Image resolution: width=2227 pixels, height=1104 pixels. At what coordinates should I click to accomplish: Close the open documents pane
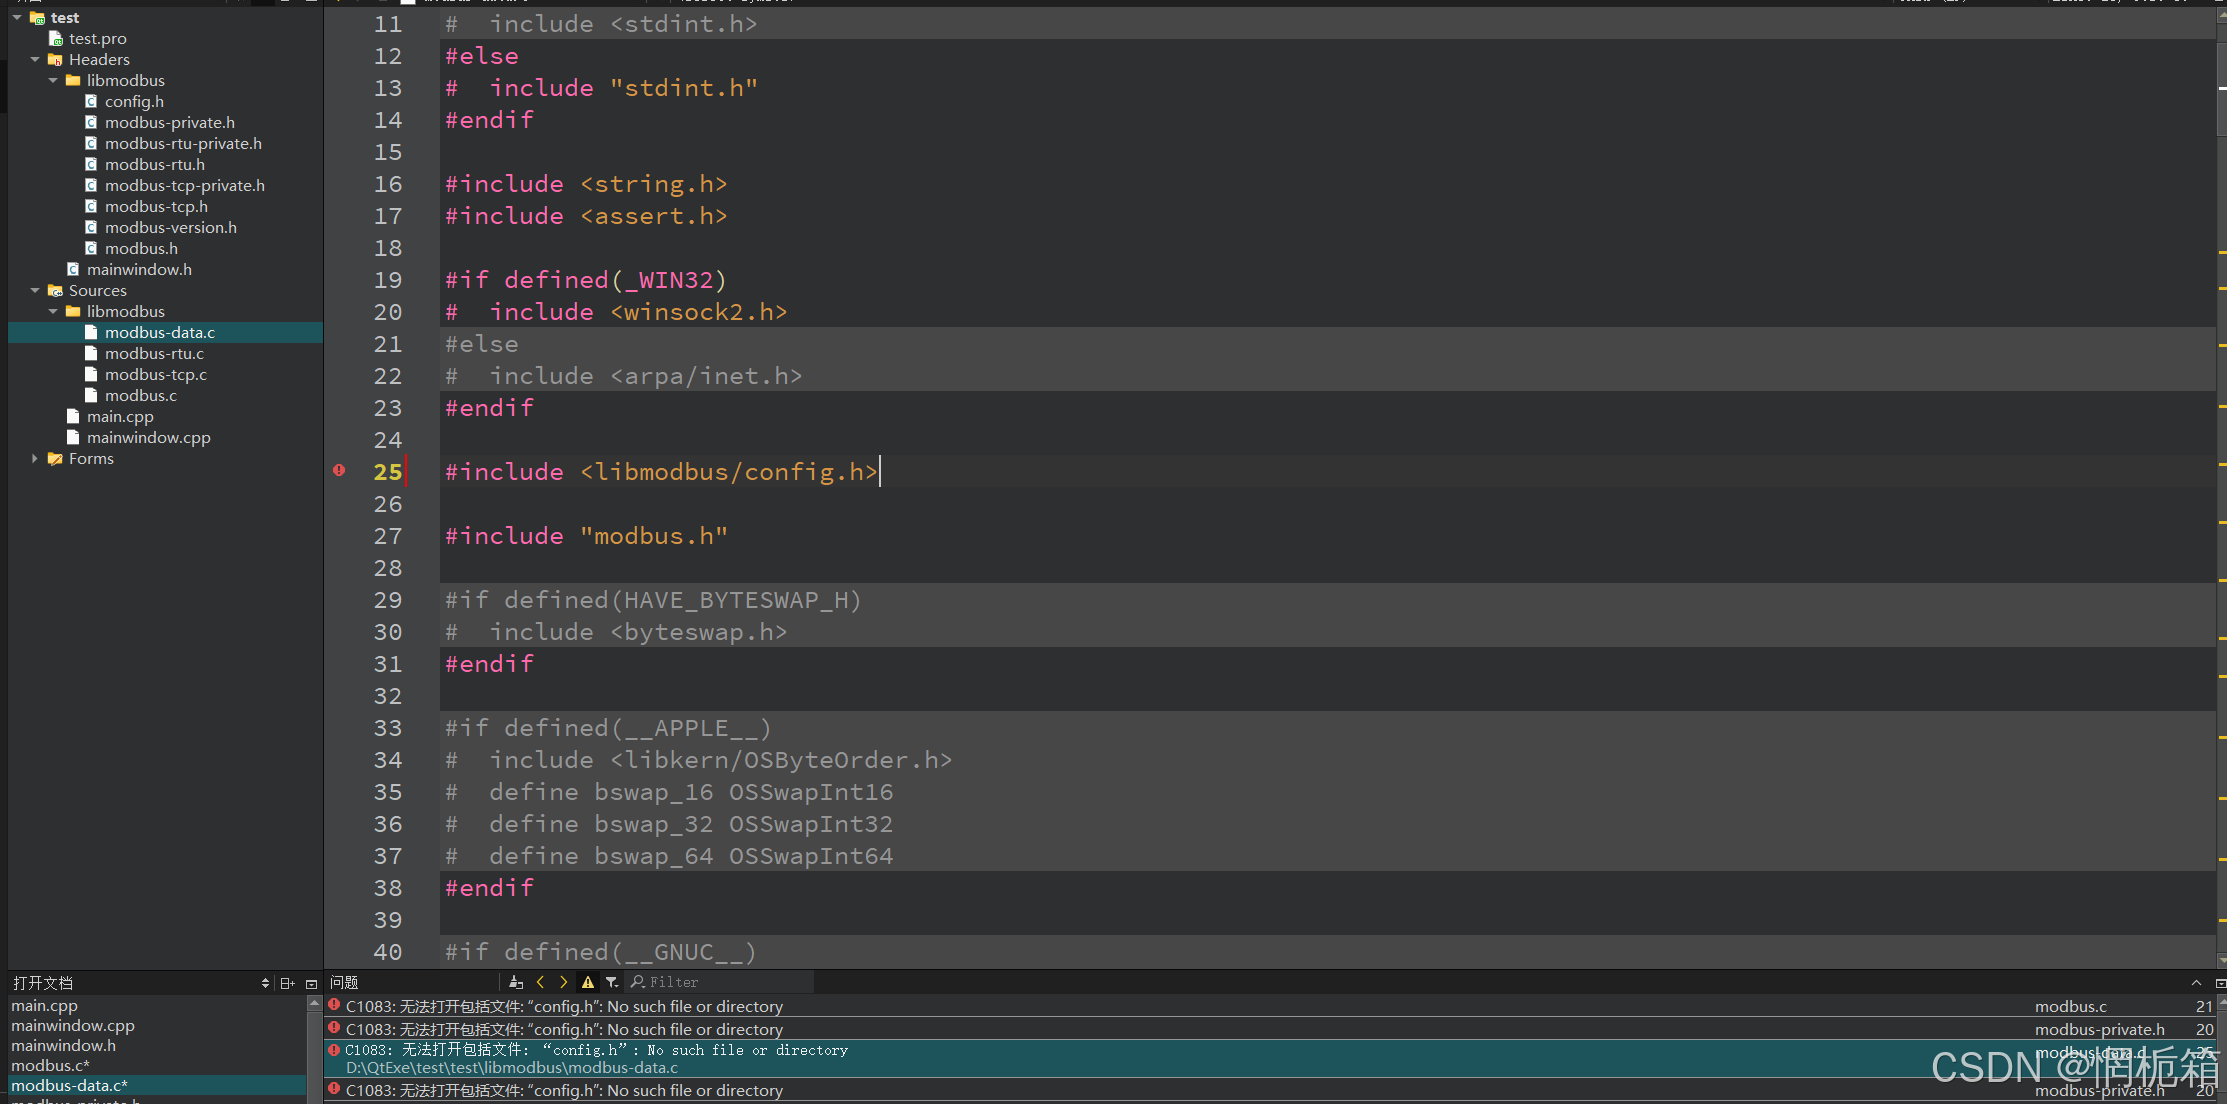coord(311,983)
